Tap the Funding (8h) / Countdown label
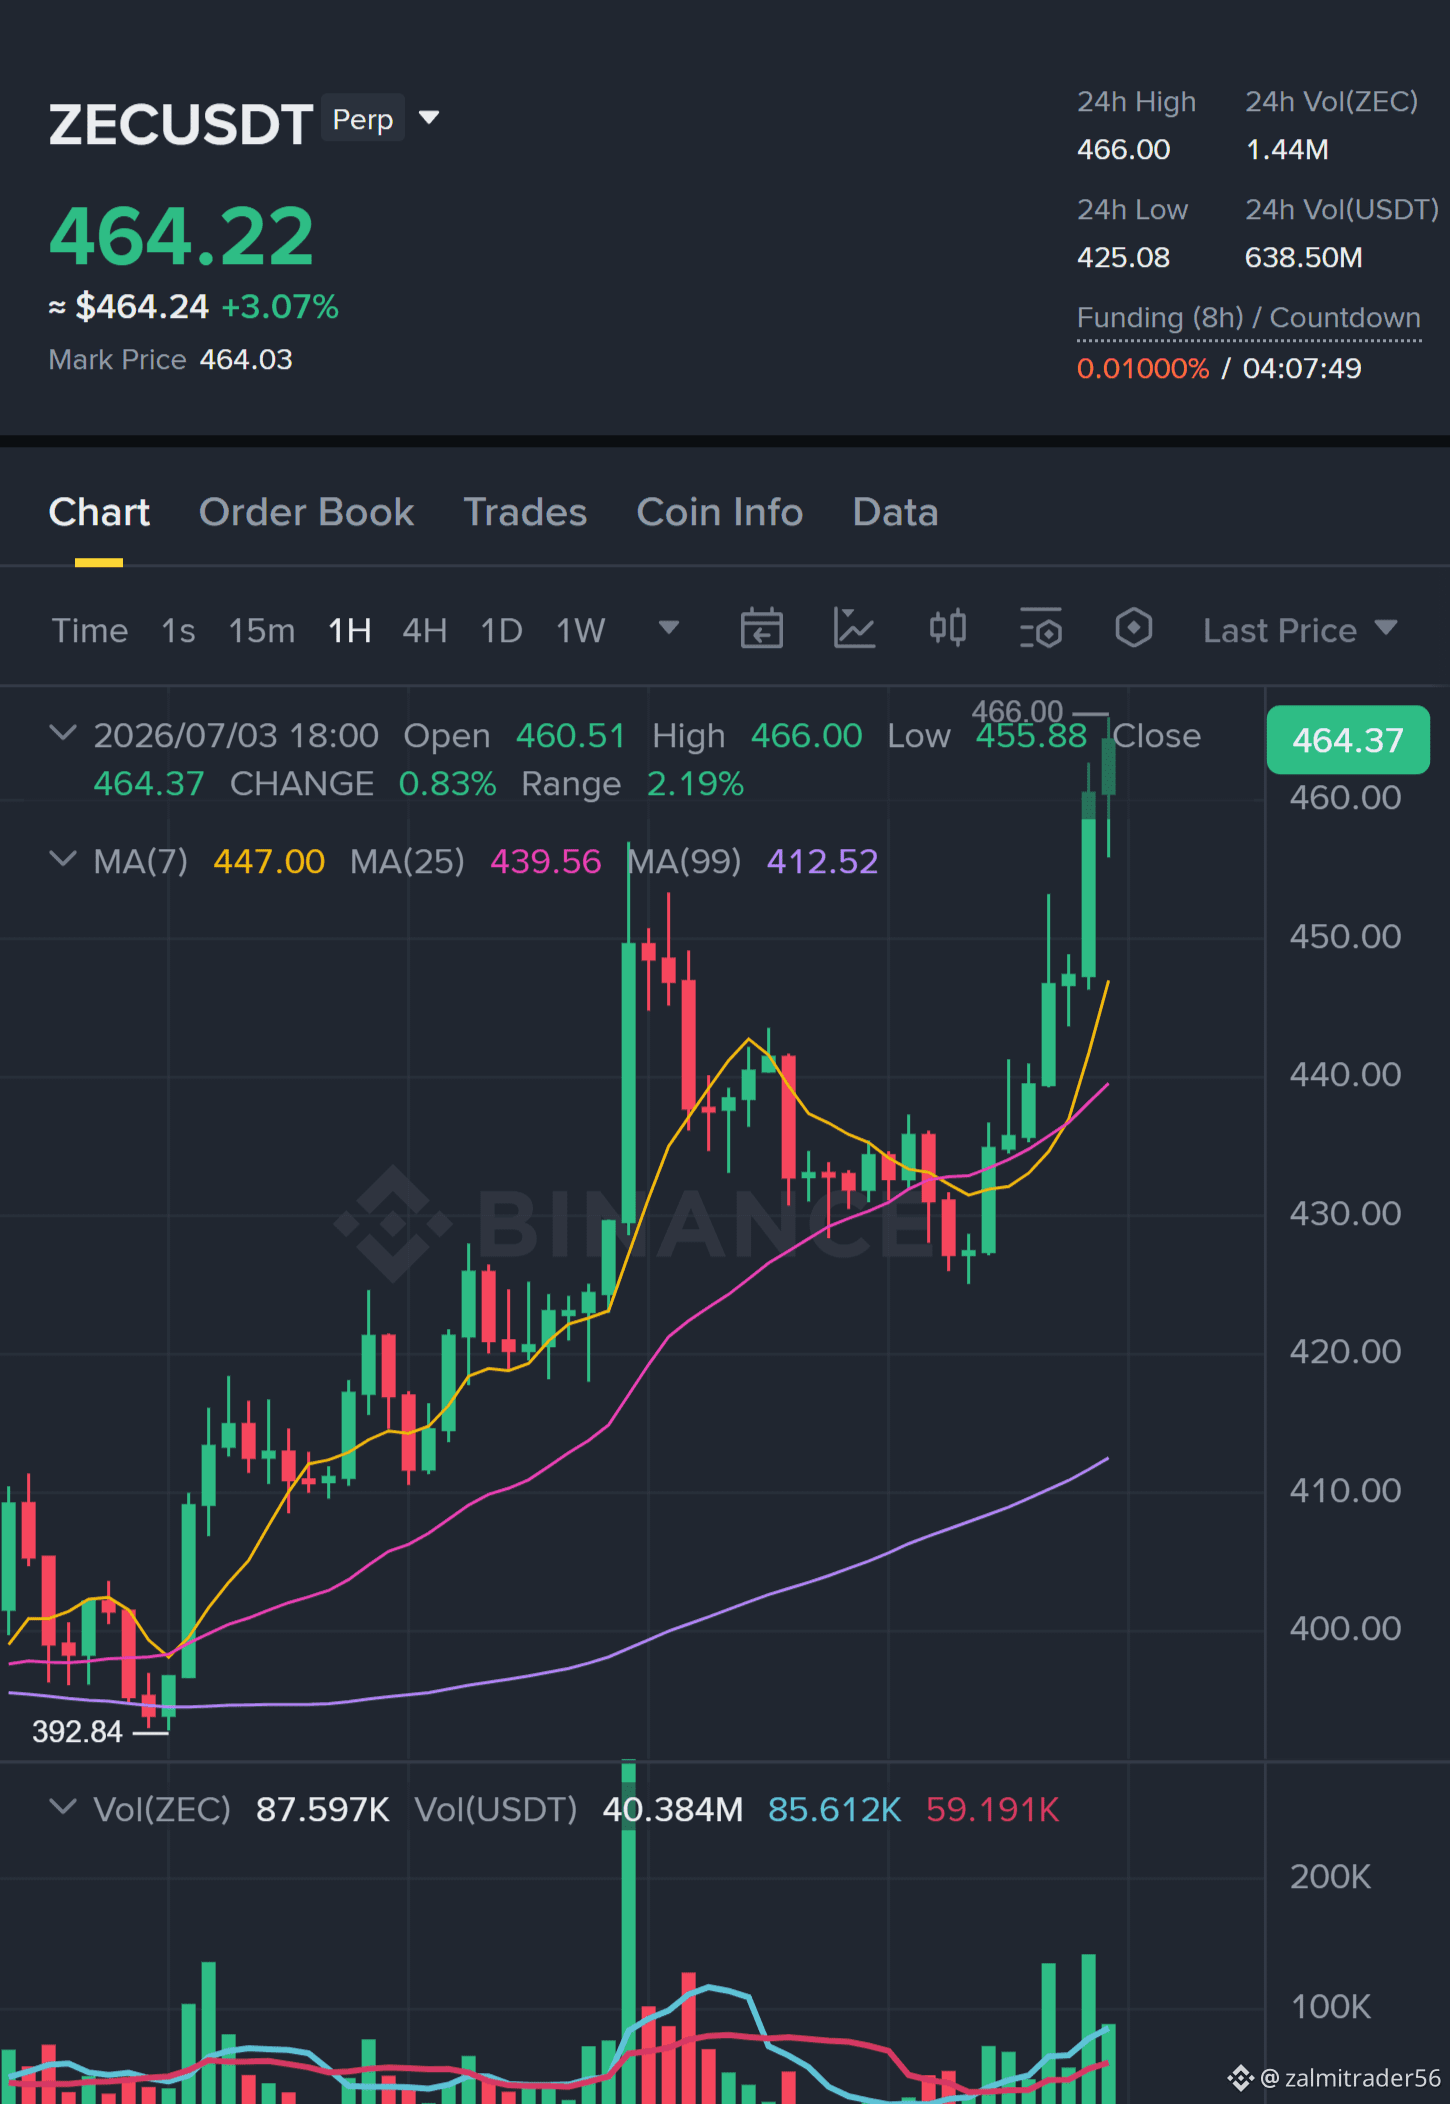 pyautogui.click(x=1248, y=318)
